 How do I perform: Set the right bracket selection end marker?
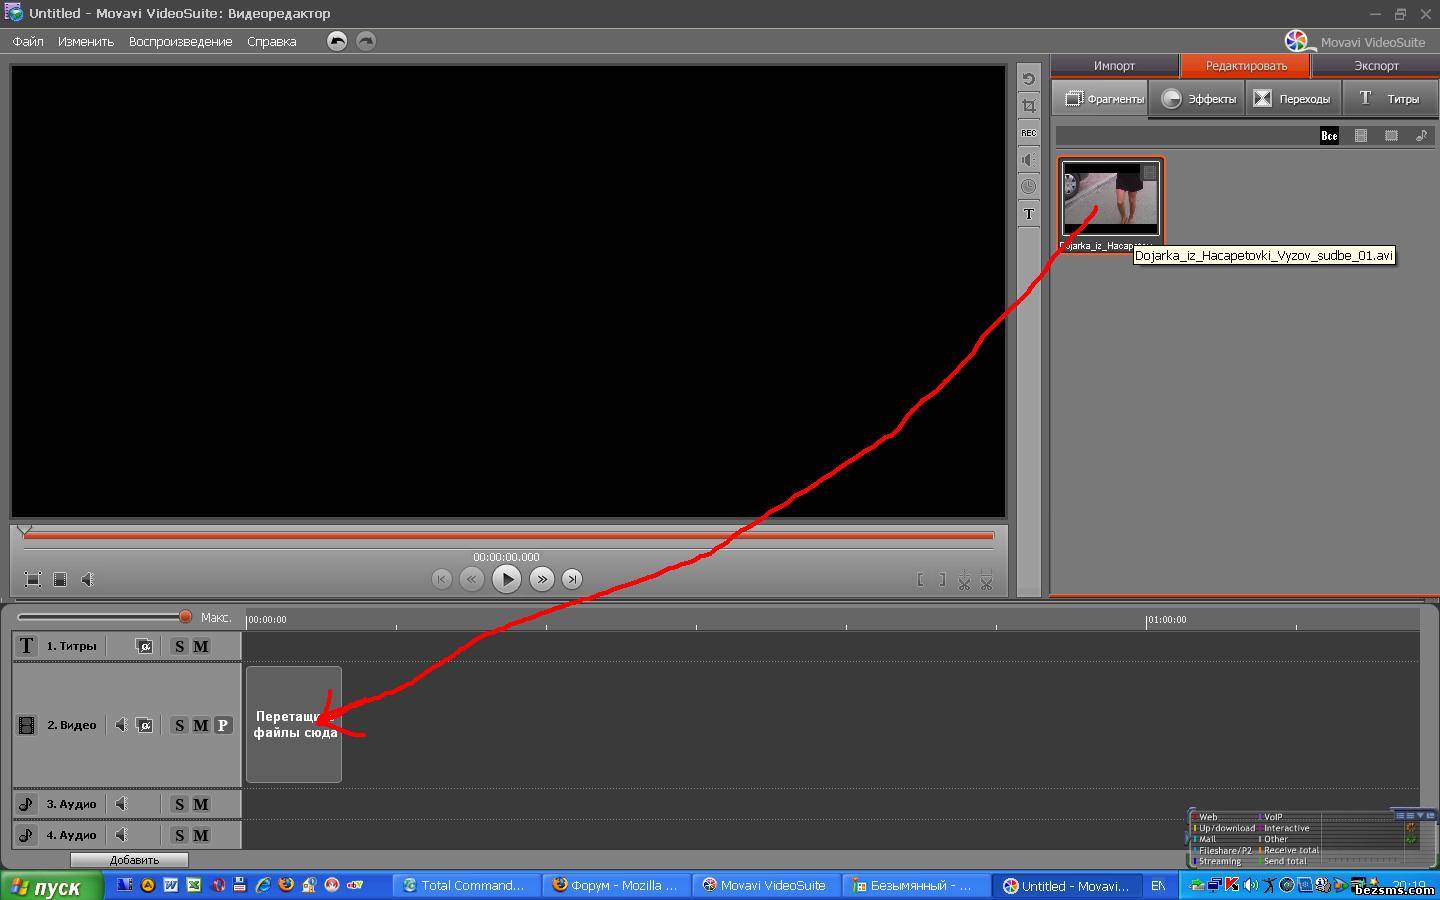(941, 580)
